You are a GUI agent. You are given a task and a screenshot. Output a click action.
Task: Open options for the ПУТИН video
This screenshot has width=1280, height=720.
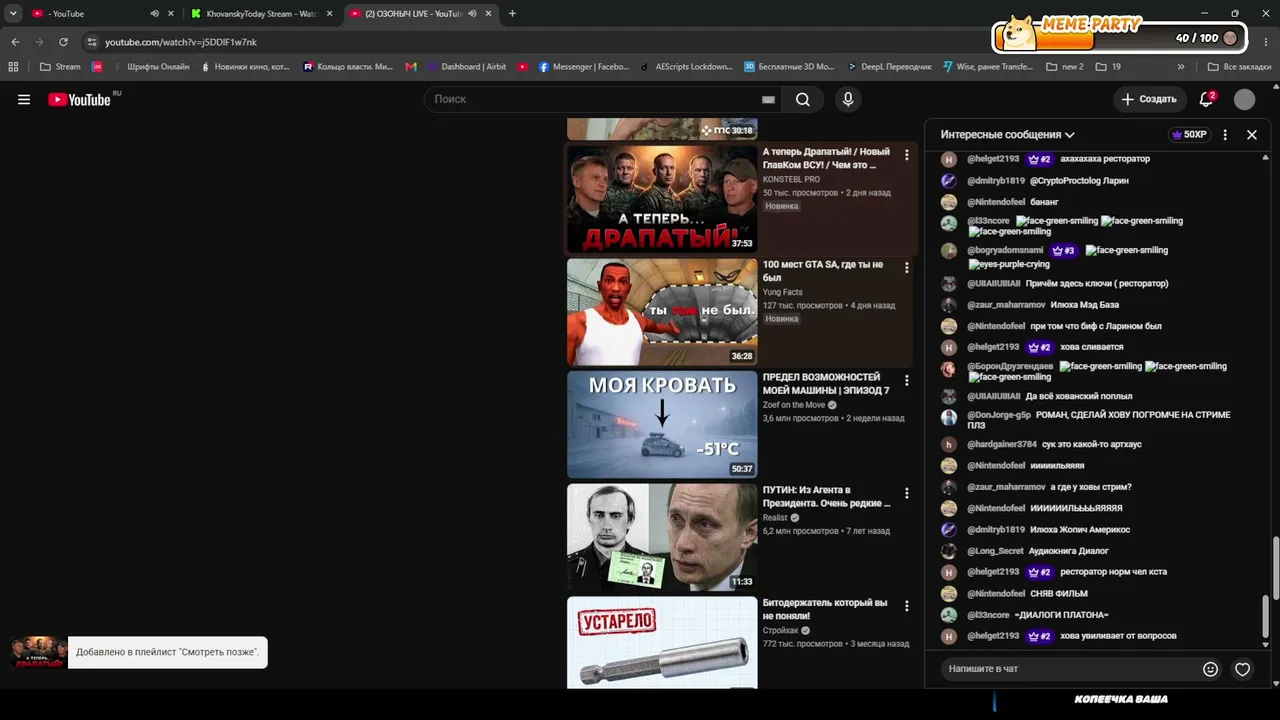click(907, 493)
